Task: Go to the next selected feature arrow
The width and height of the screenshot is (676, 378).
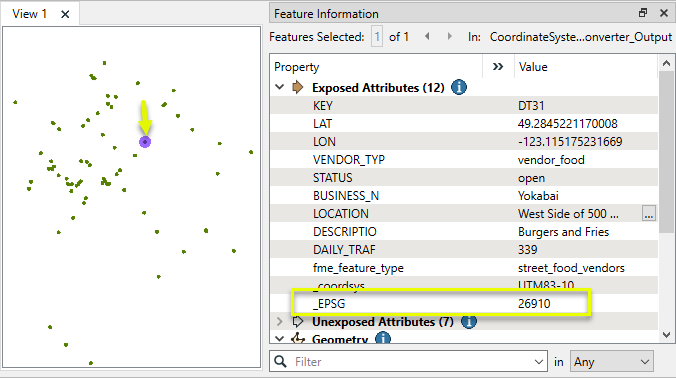Action: [x=450, y=37]
